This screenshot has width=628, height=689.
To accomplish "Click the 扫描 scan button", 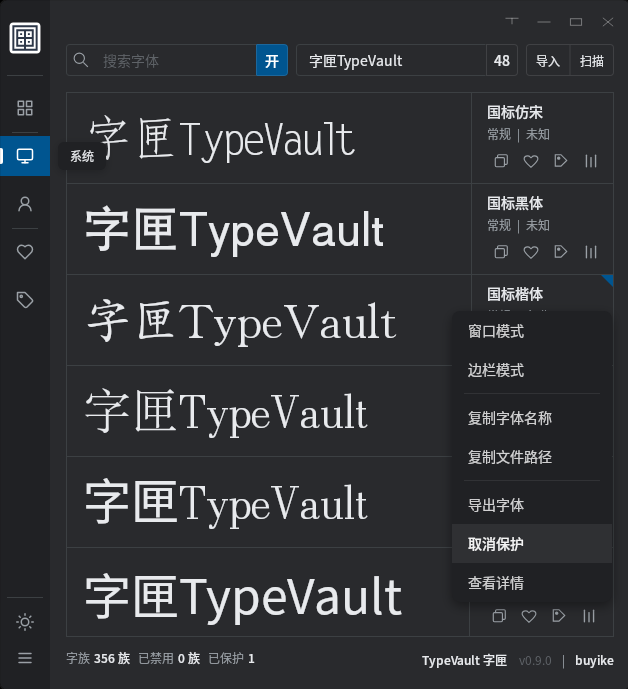I will [x=592, y=60].
